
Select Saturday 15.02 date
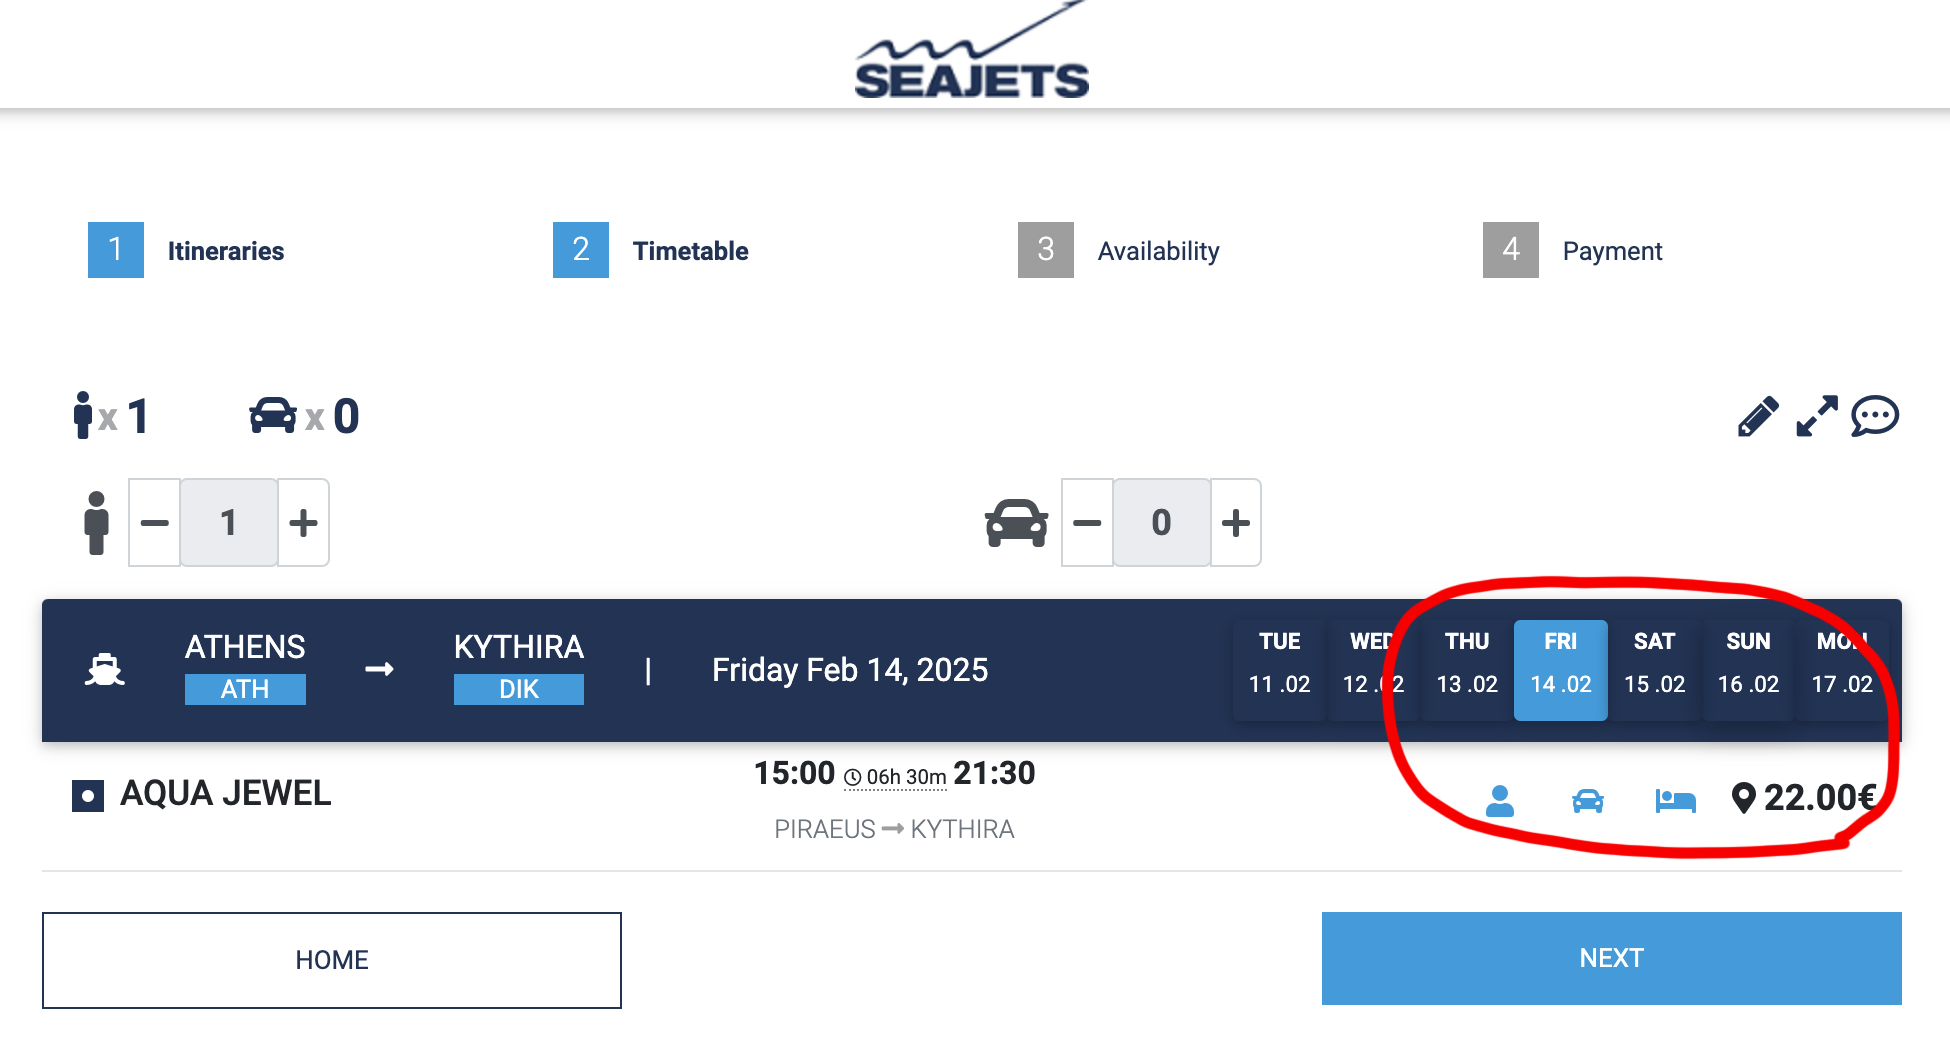tap(1654, 670)
